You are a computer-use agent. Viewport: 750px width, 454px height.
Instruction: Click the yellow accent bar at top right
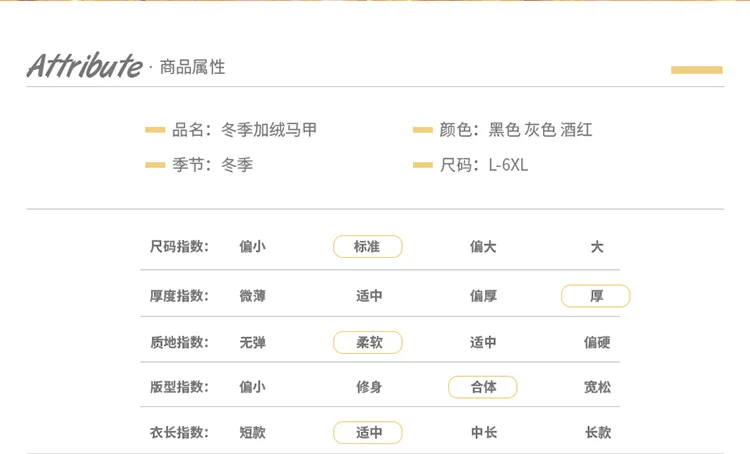696,70
